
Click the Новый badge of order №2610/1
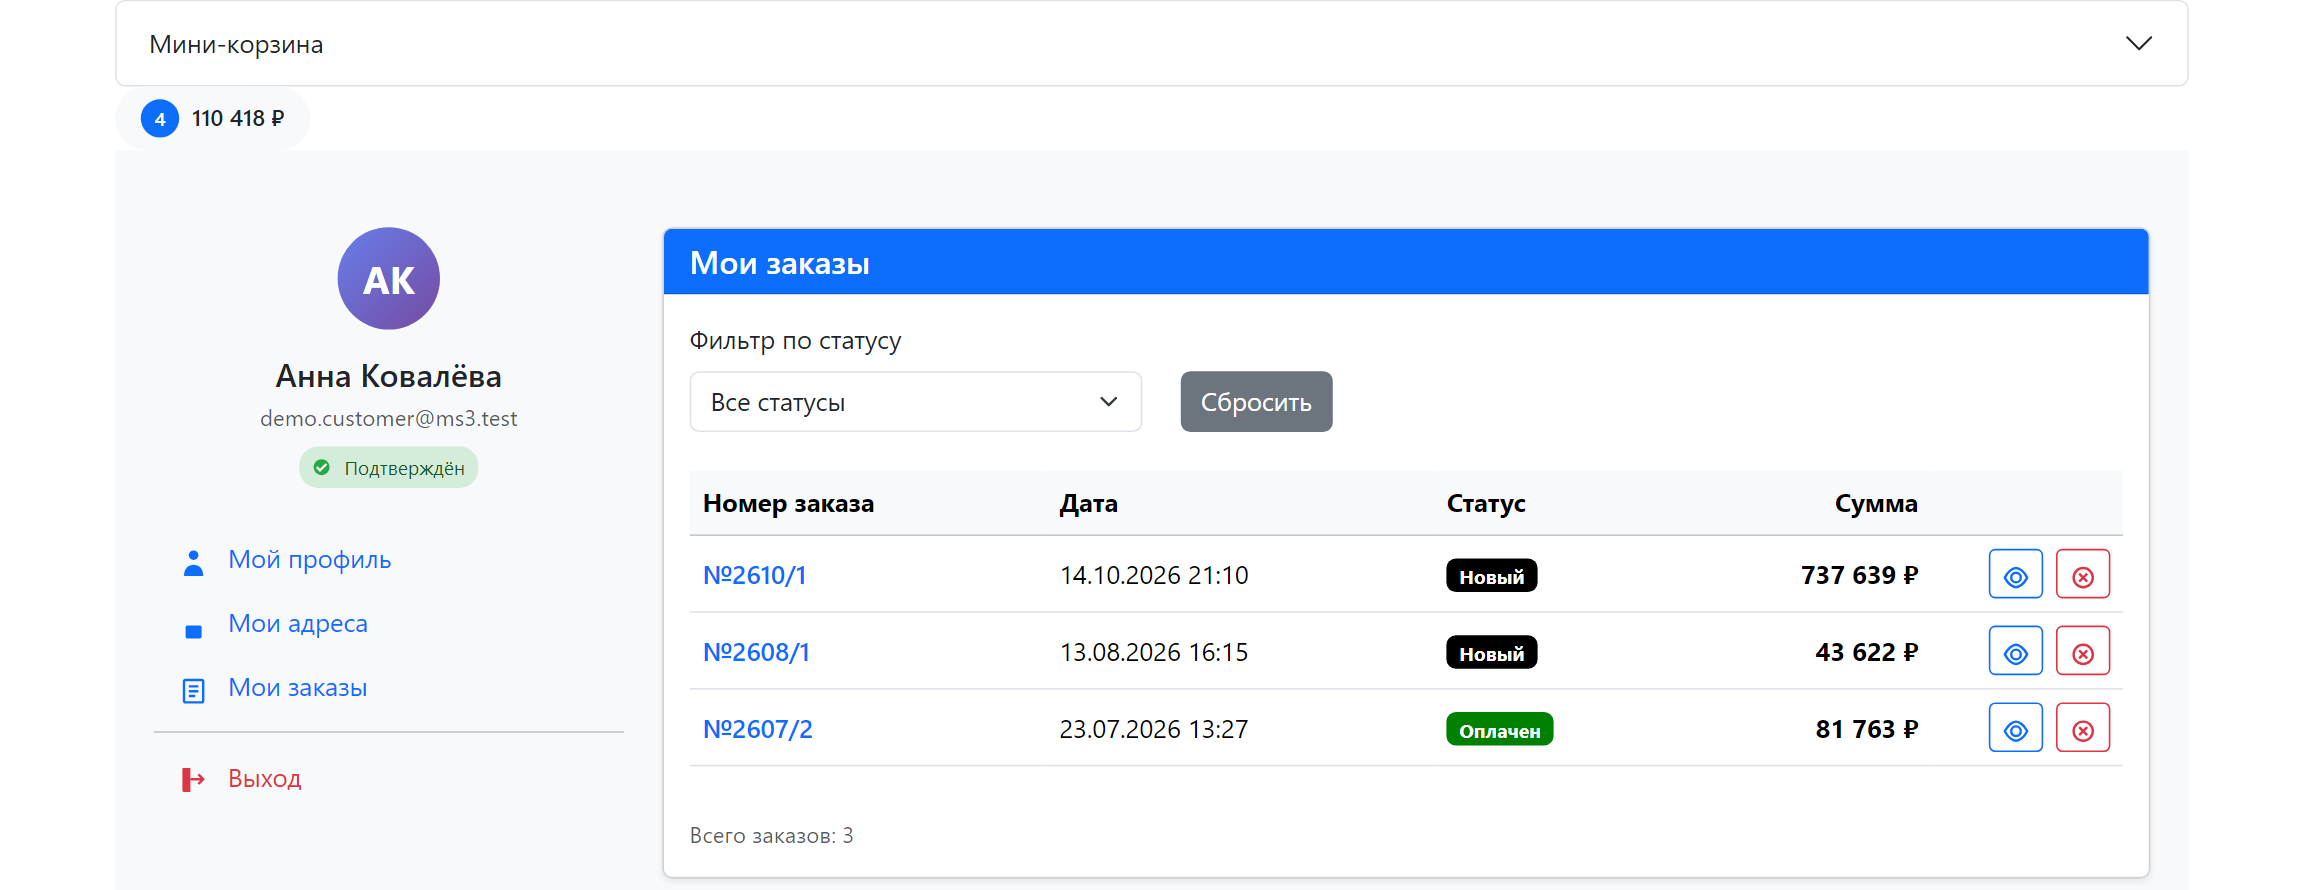coord(1491,576)
